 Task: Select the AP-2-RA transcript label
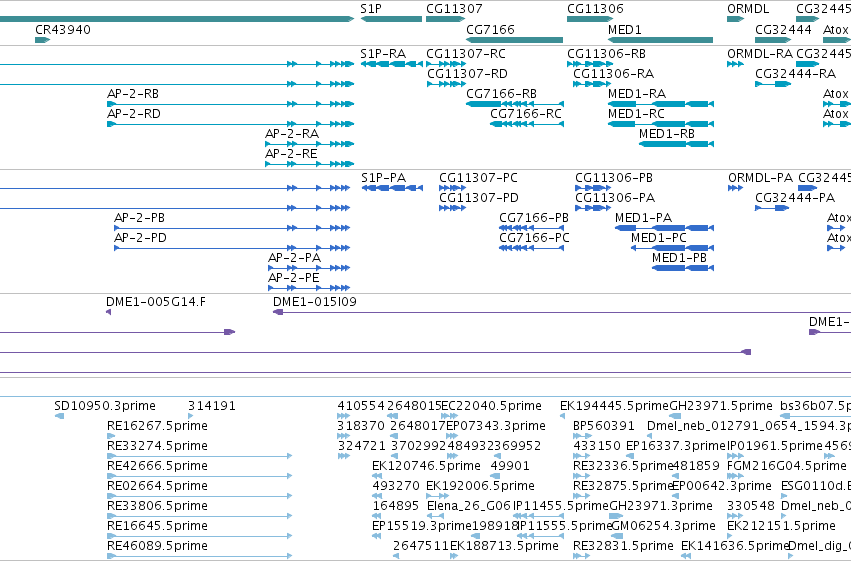[292, 133]
